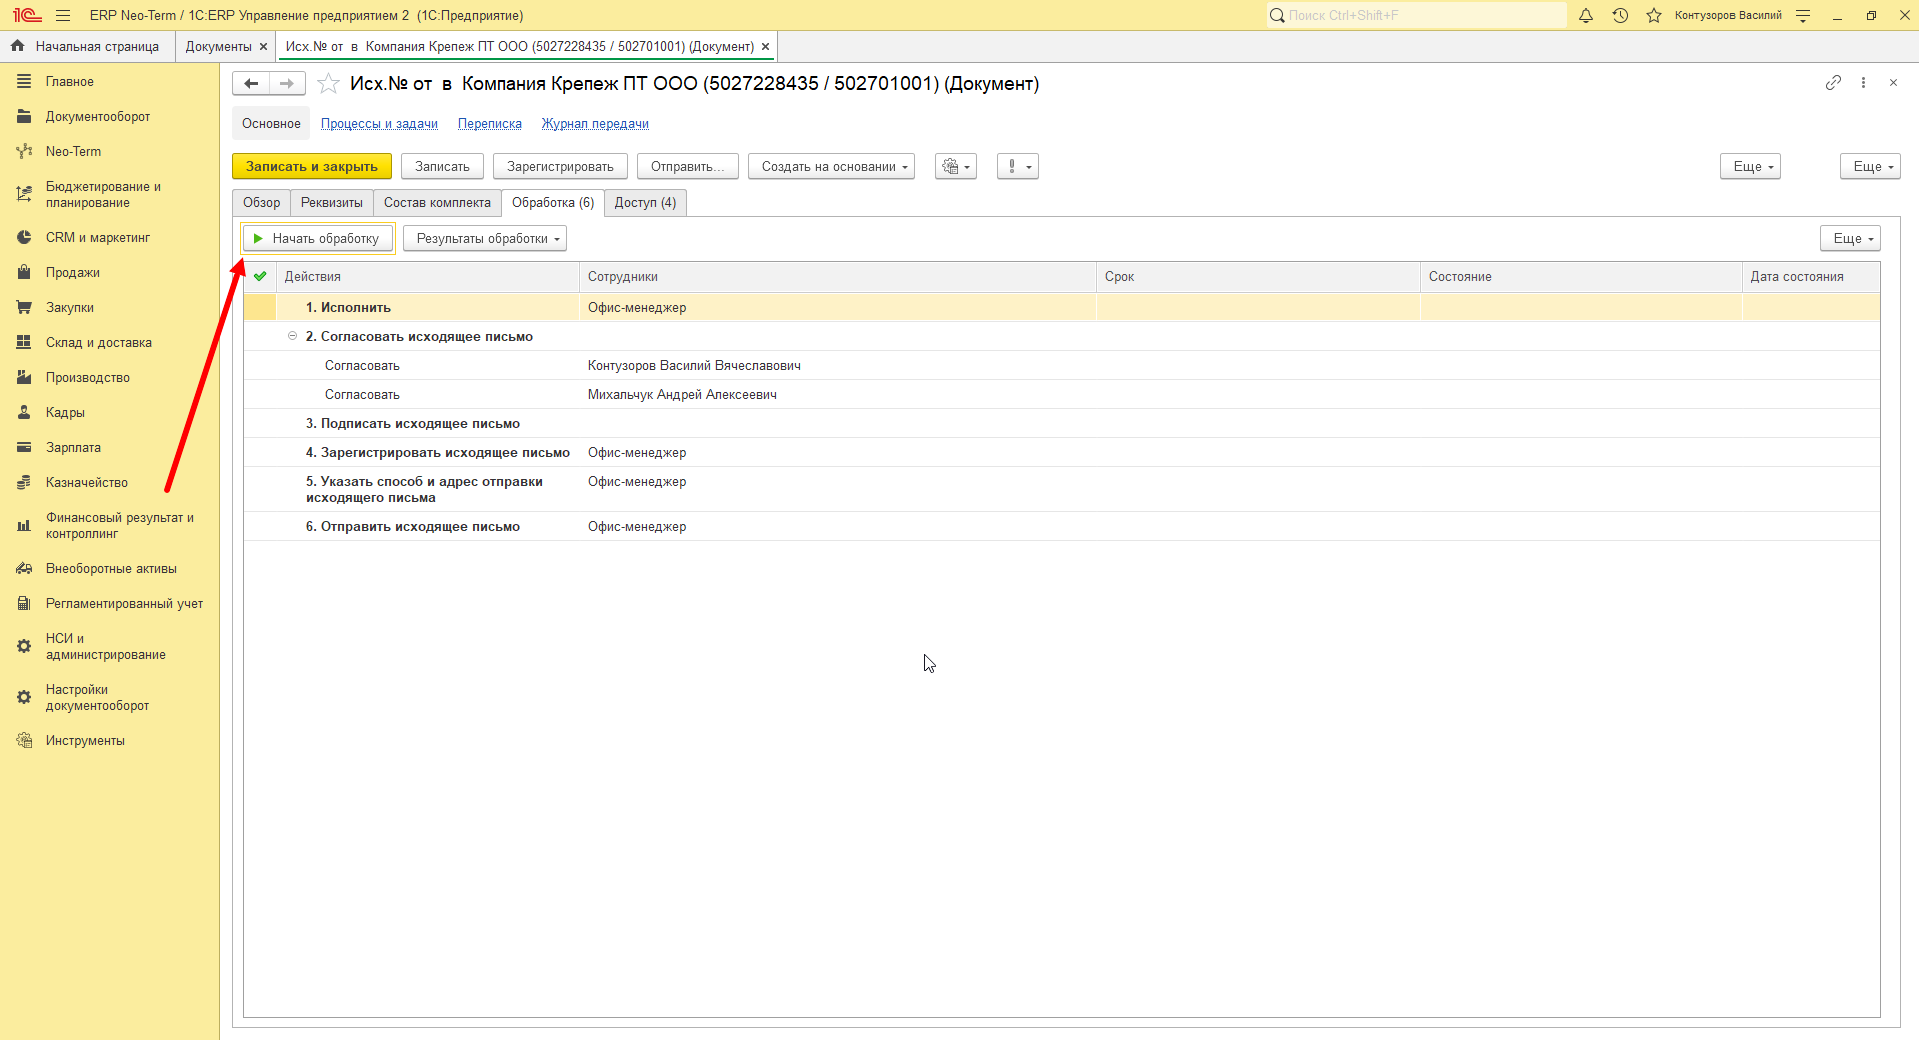Screen dimensions: 1919x1040
Task: Go forward with right arrow button
Action: (x=287, y=84)
